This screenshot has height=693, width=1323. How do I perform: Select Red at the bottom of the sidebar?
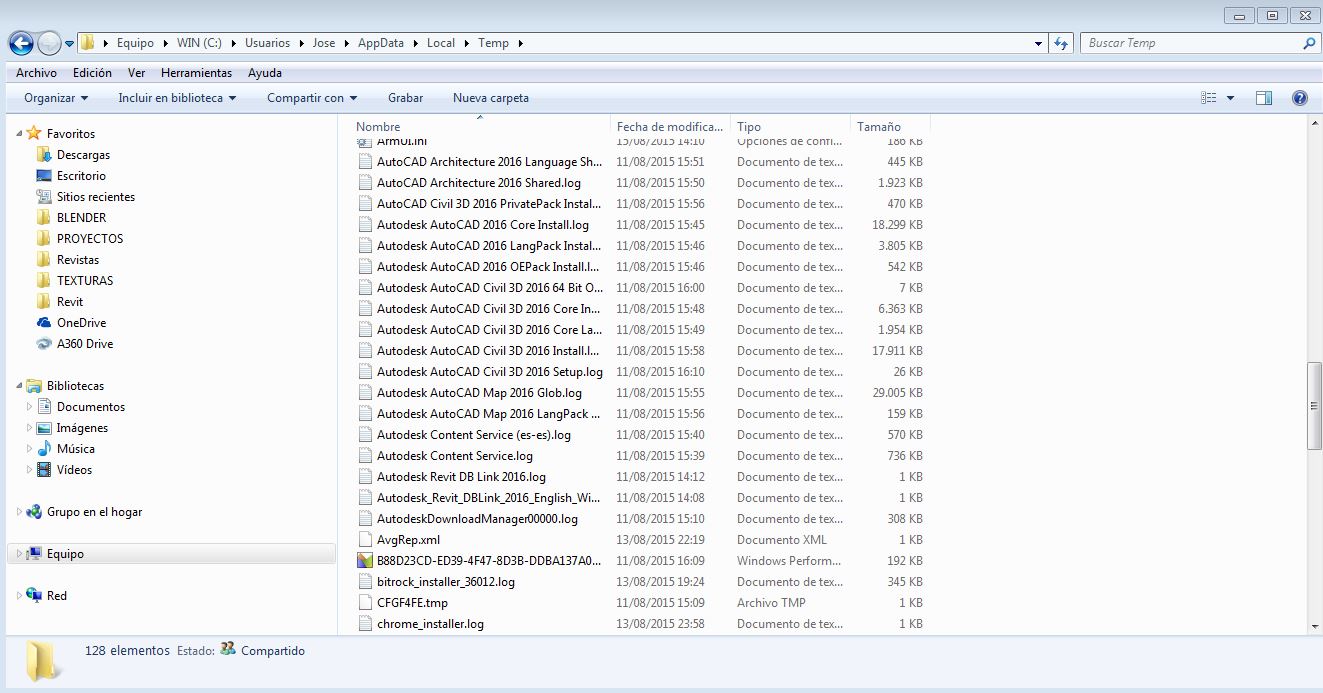coord(57,595)
